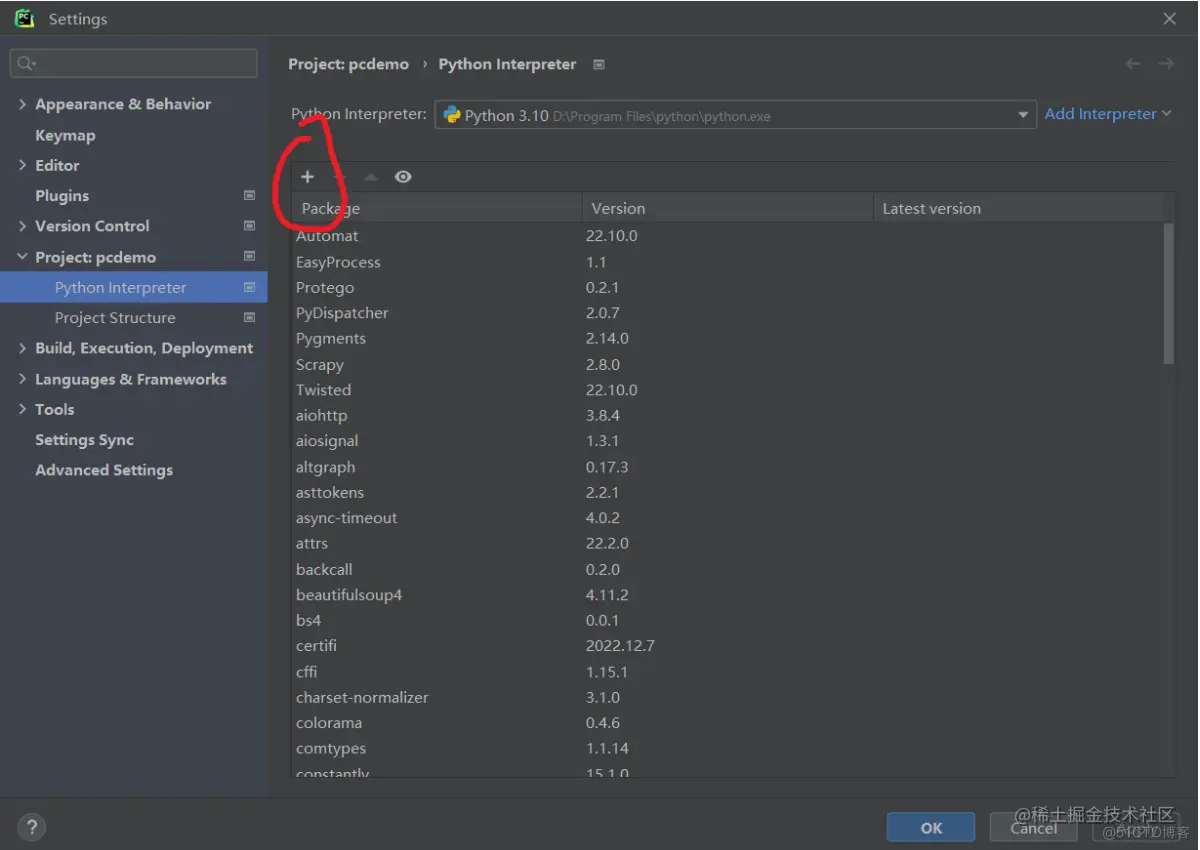Open Add Interpreter menu
The height and width of the screenshot is (850, 1200).
click(x=1107, y=114)
